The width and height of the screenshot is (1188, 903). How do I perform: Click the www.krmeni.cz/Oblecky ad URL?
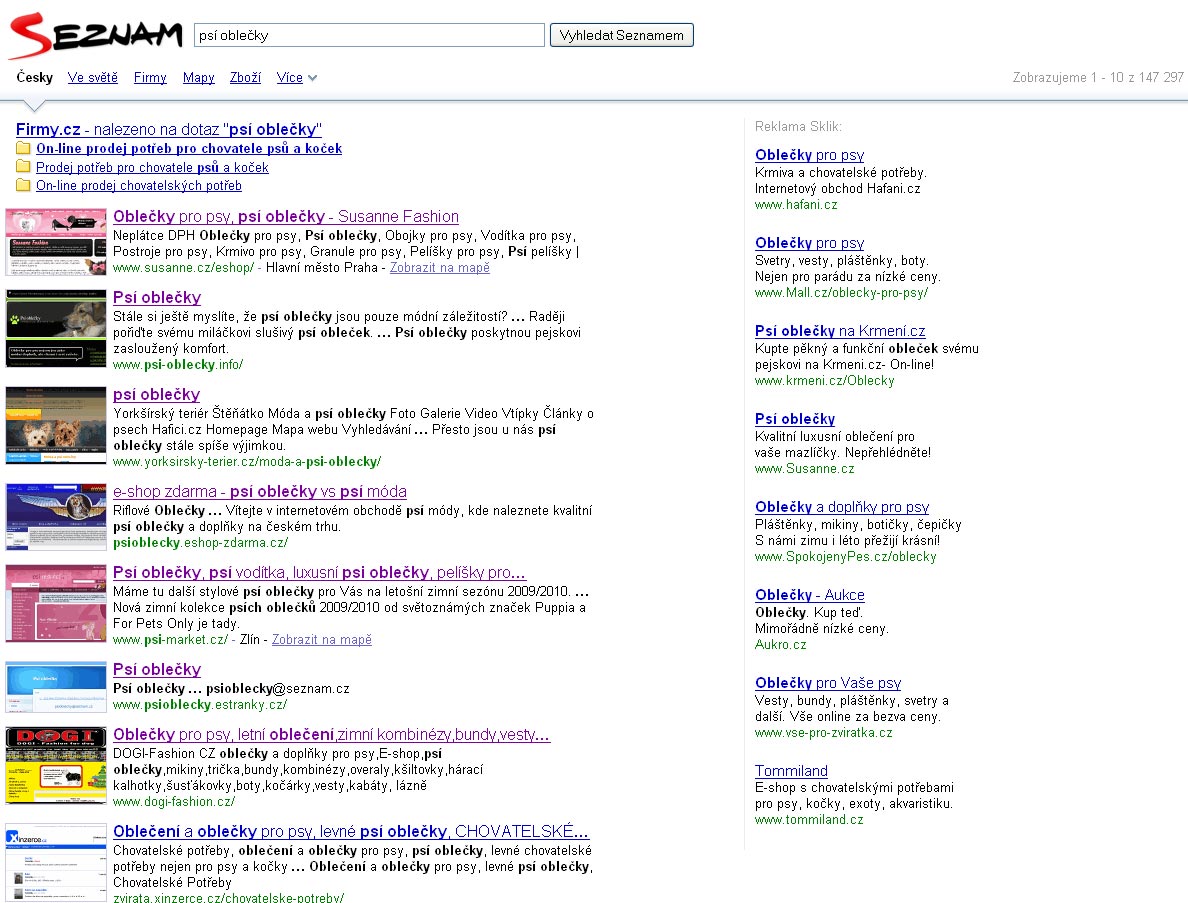pos(824,380)
